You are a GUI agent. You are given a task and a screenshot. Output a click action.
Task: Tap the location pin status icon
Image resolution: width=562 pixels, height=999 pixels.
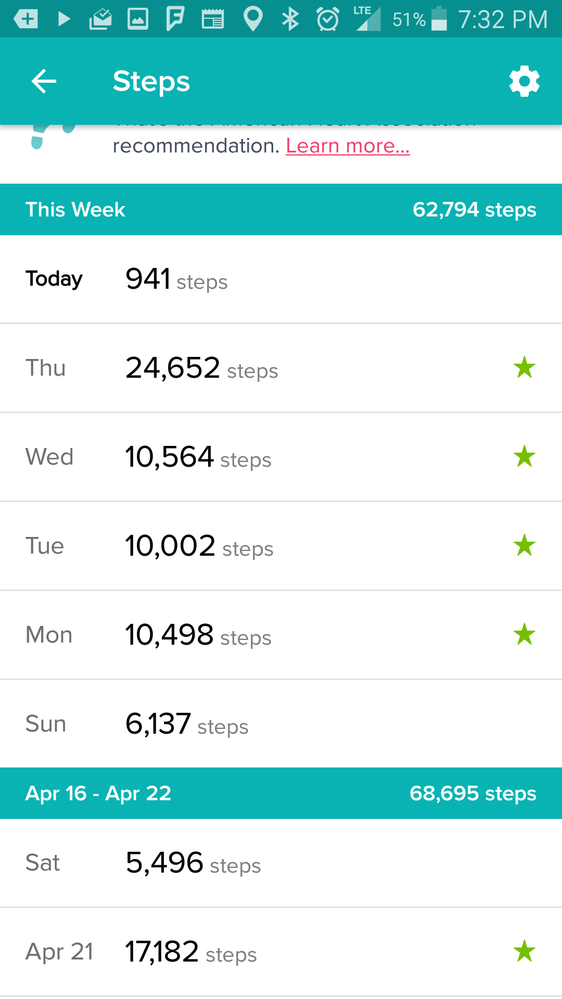point(253,19)
